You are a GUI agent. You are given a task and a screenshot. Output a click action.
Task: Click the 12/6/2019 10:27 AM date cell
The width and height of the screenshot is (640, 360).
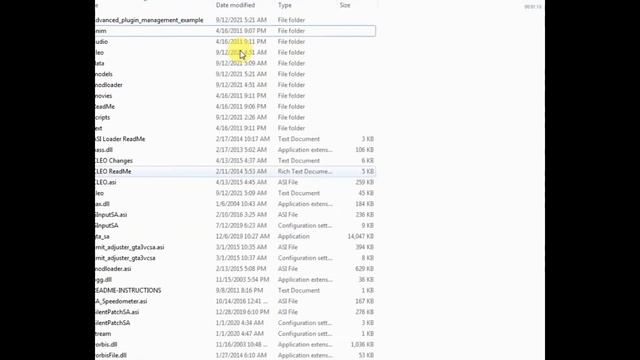242,236
